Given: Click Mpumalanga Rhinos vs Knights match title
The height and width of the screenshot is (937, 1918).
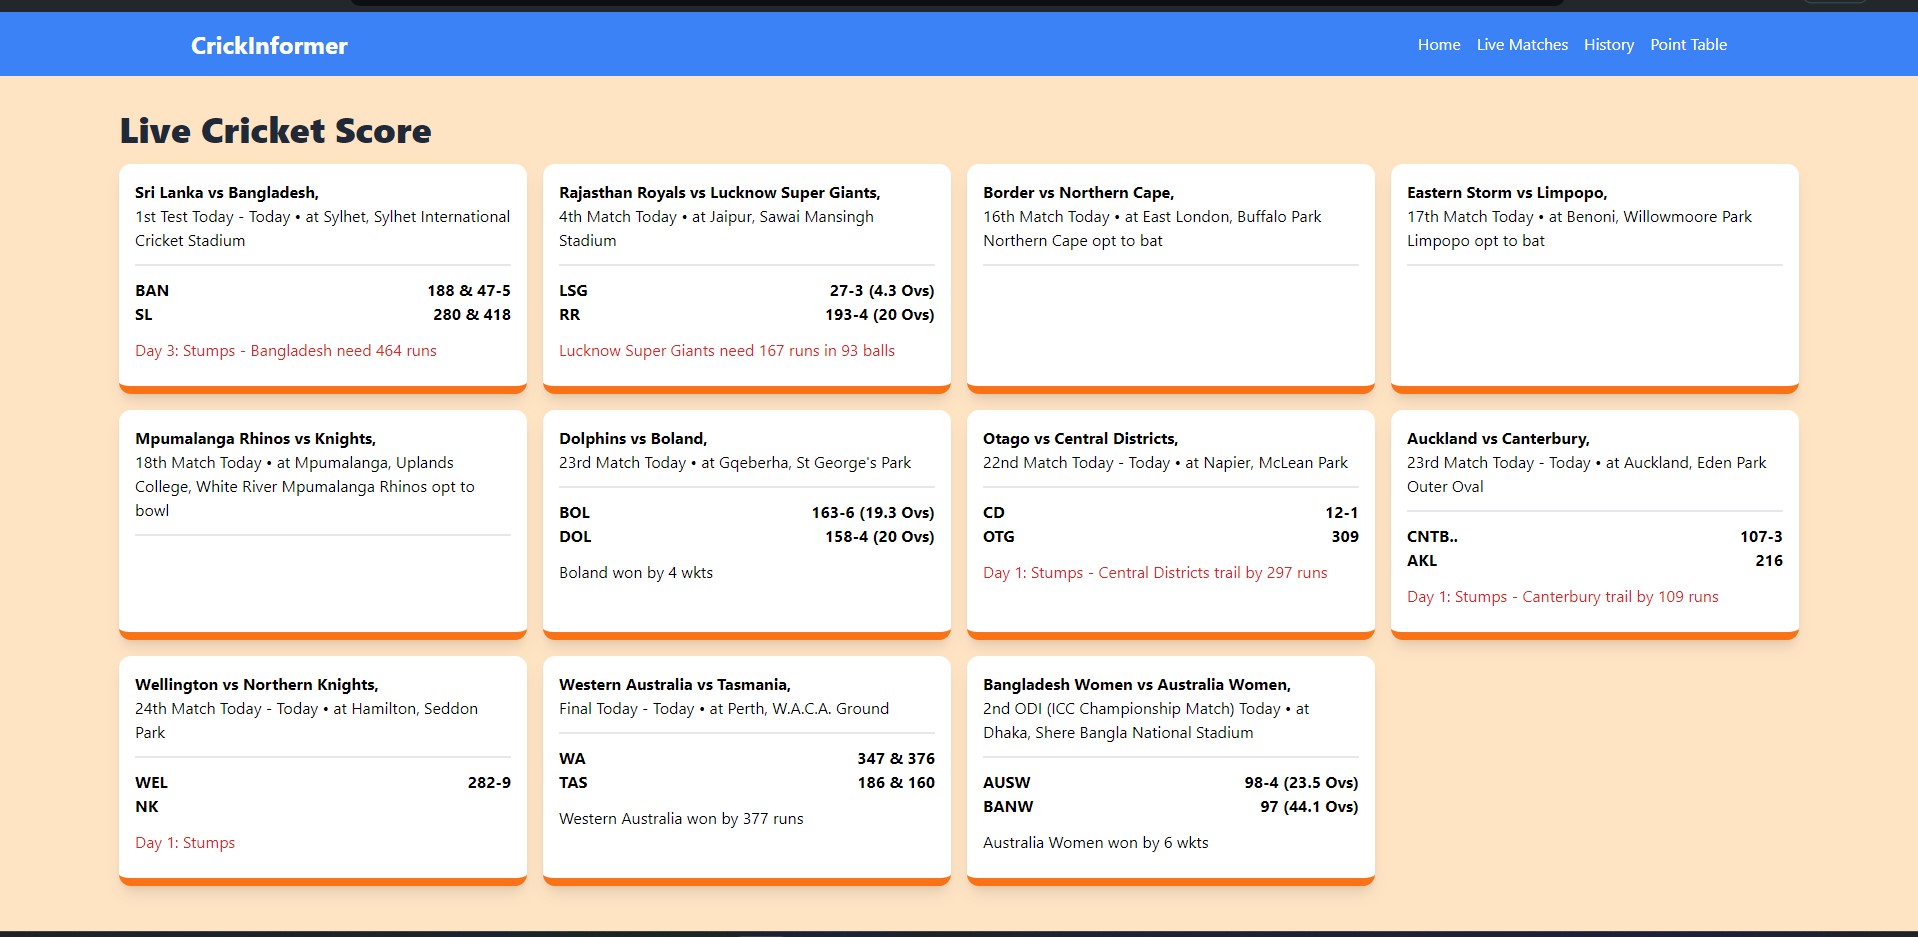Looking at the screenshot, I should click(x=255, y=439).
